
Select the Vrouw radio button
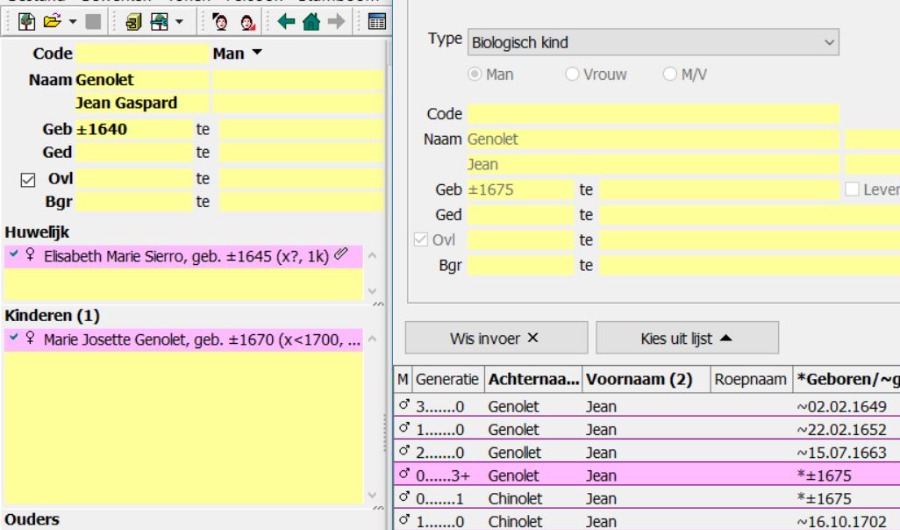(572, 75)
